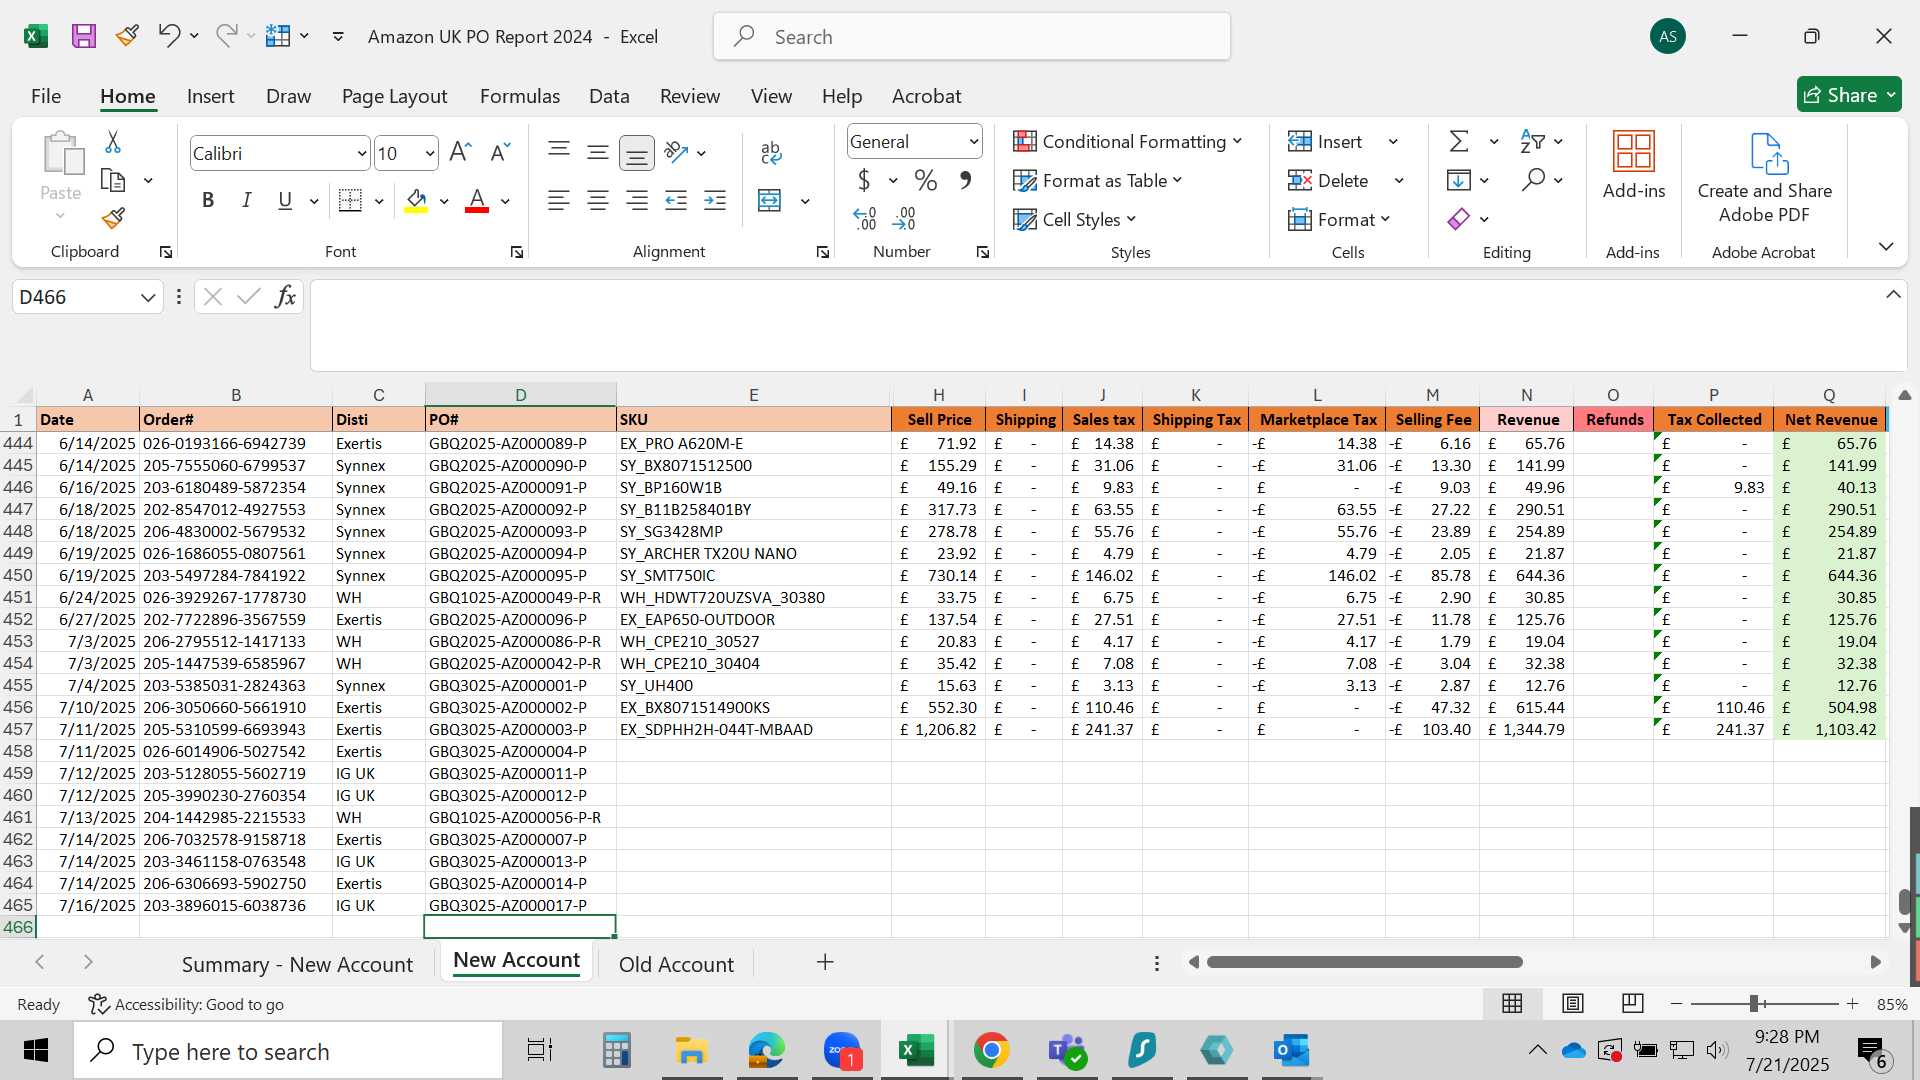
Task: Apply Comma Style format
Action: tap(965, 181)
